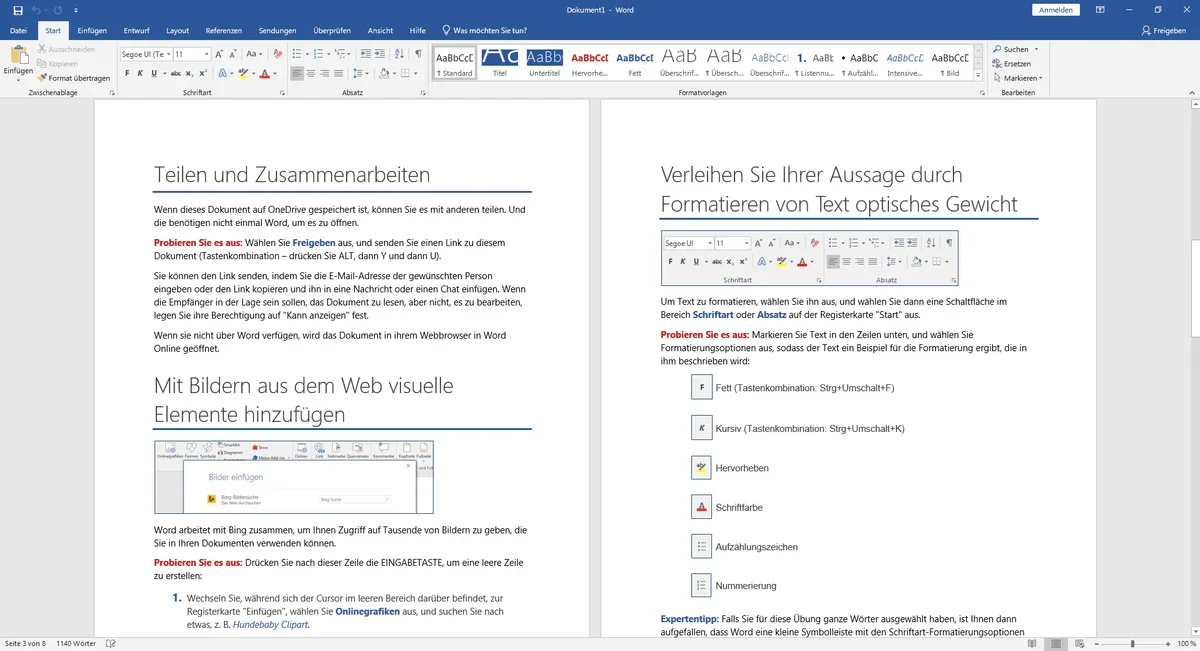Click the Ersetzen button
This screenshot has width=1200, height=651.
click(x=1011, y=64)
